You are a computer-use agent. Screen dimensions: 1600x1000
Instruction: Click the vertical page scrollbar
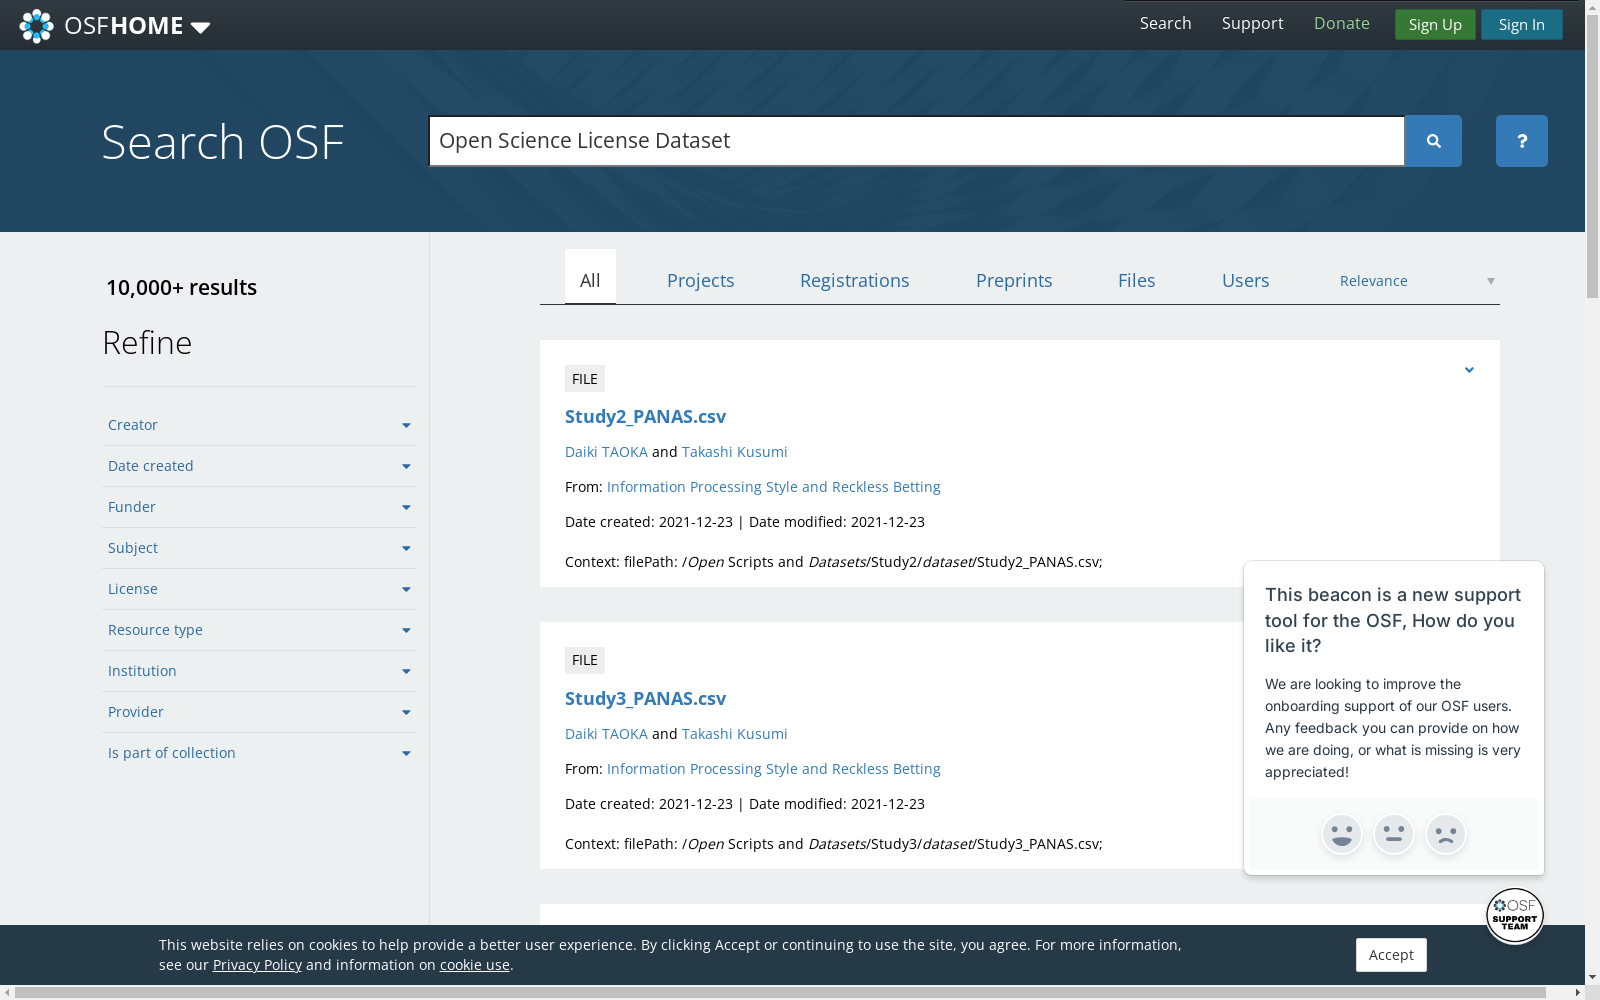[1592, 157]
